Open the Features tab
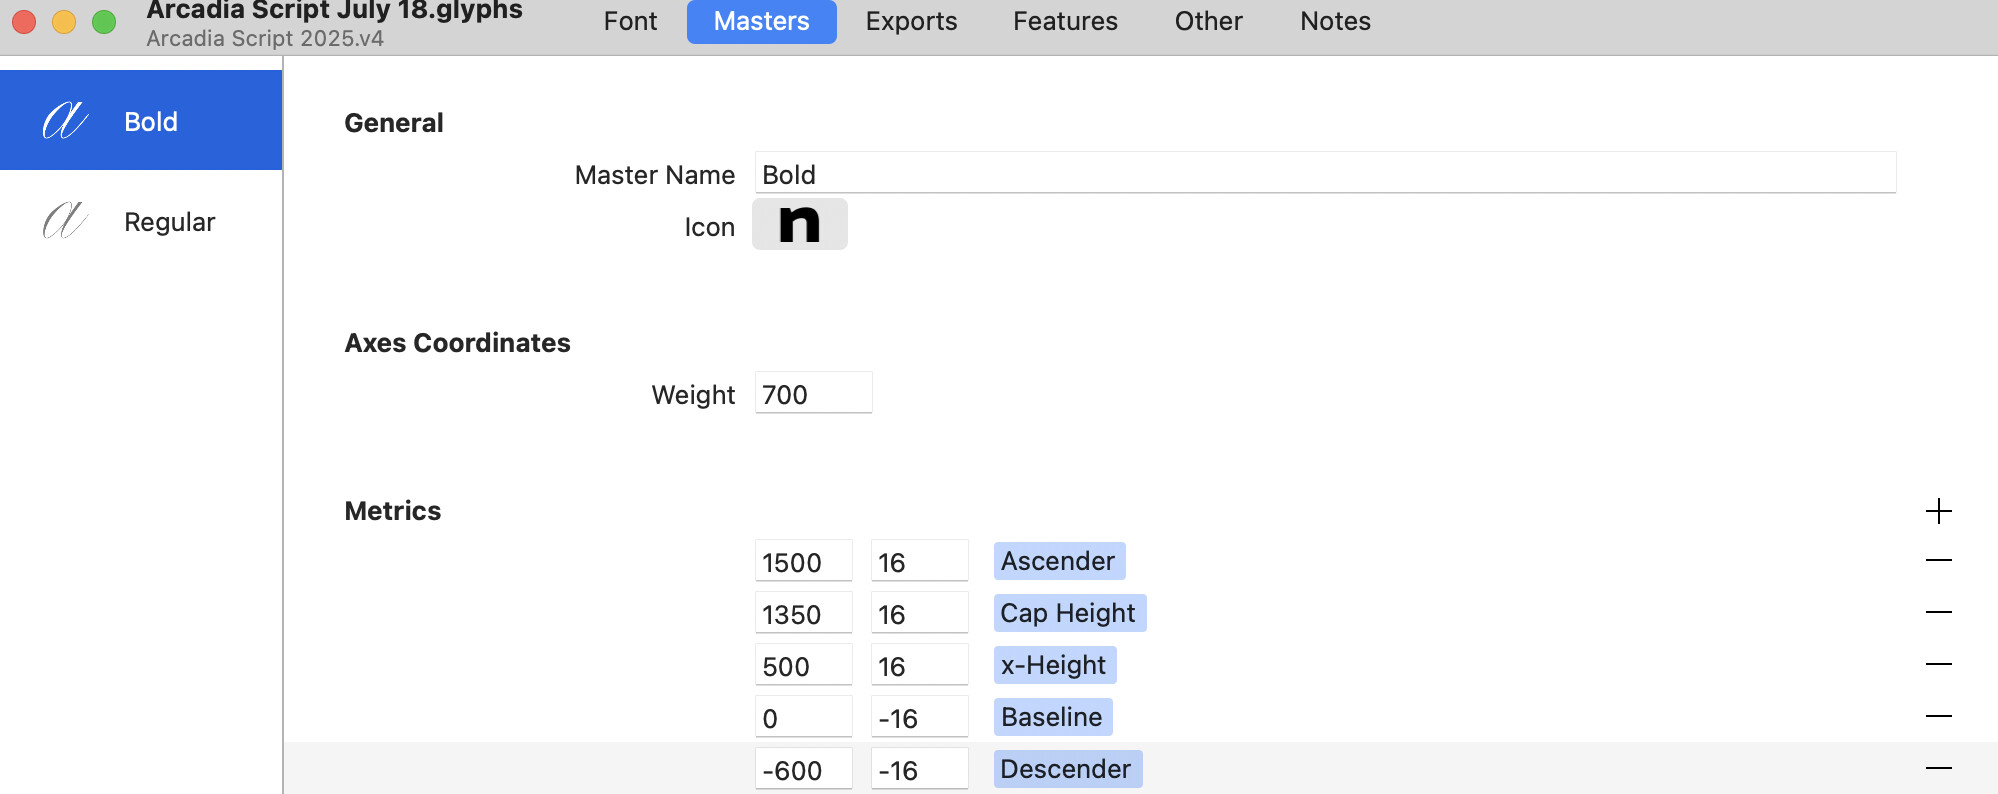Screen dimensions: 1998x794 (1065, 21)
